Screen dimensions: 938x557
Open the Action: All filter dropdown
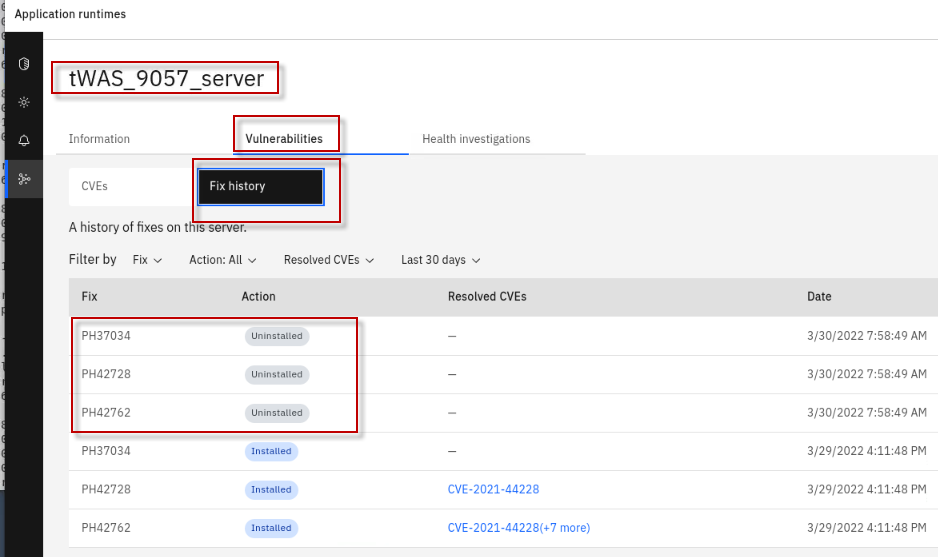[222, 260]
